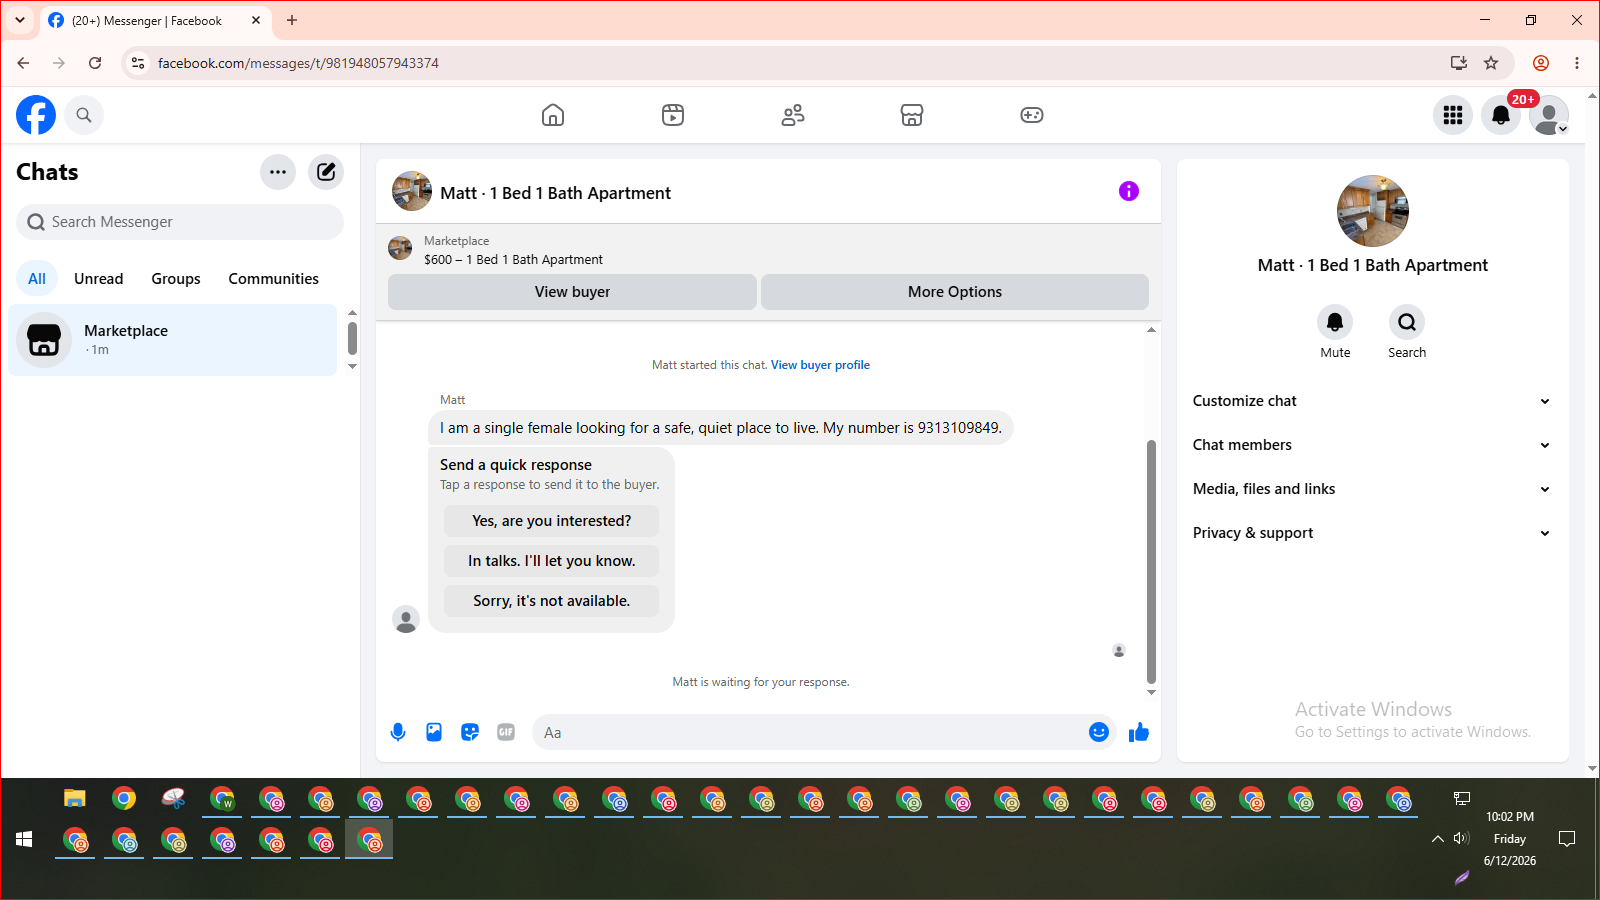Screen dimensions: 1600x900
Task: Attach a photo with the image icon
Action: tap(434, 732)
